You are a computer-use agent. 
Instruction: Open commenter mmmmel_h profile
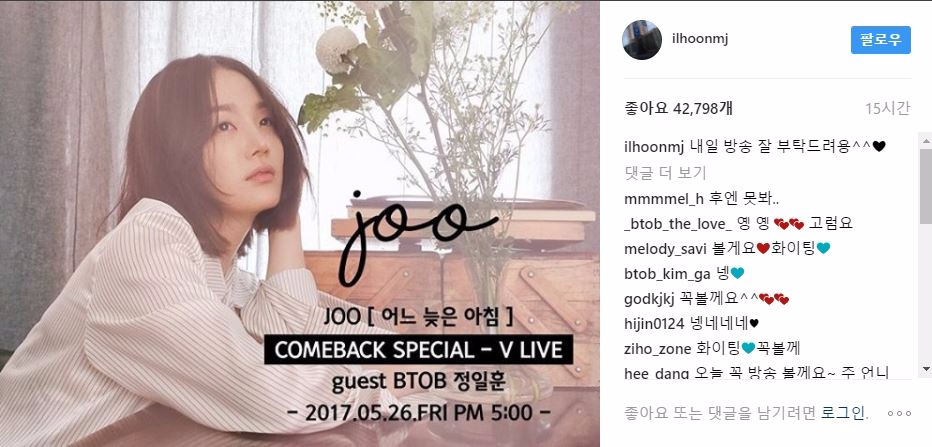[655, 199]
